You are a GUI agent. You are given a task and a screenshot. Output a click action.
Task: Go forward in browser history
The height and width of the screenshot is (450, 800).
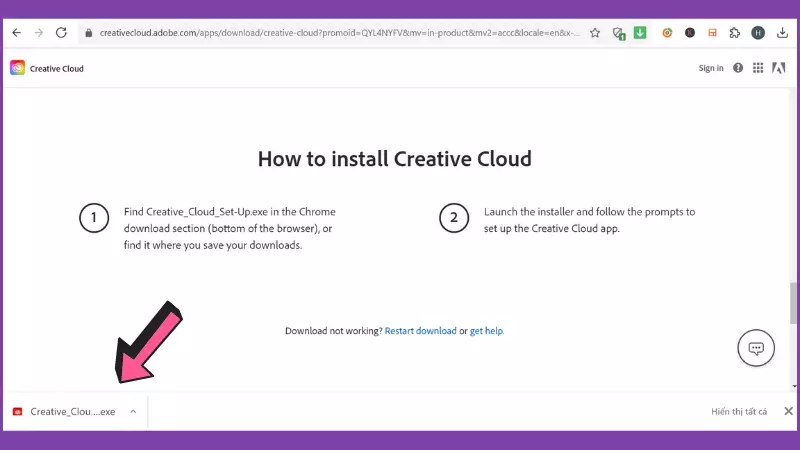point(39,33)
